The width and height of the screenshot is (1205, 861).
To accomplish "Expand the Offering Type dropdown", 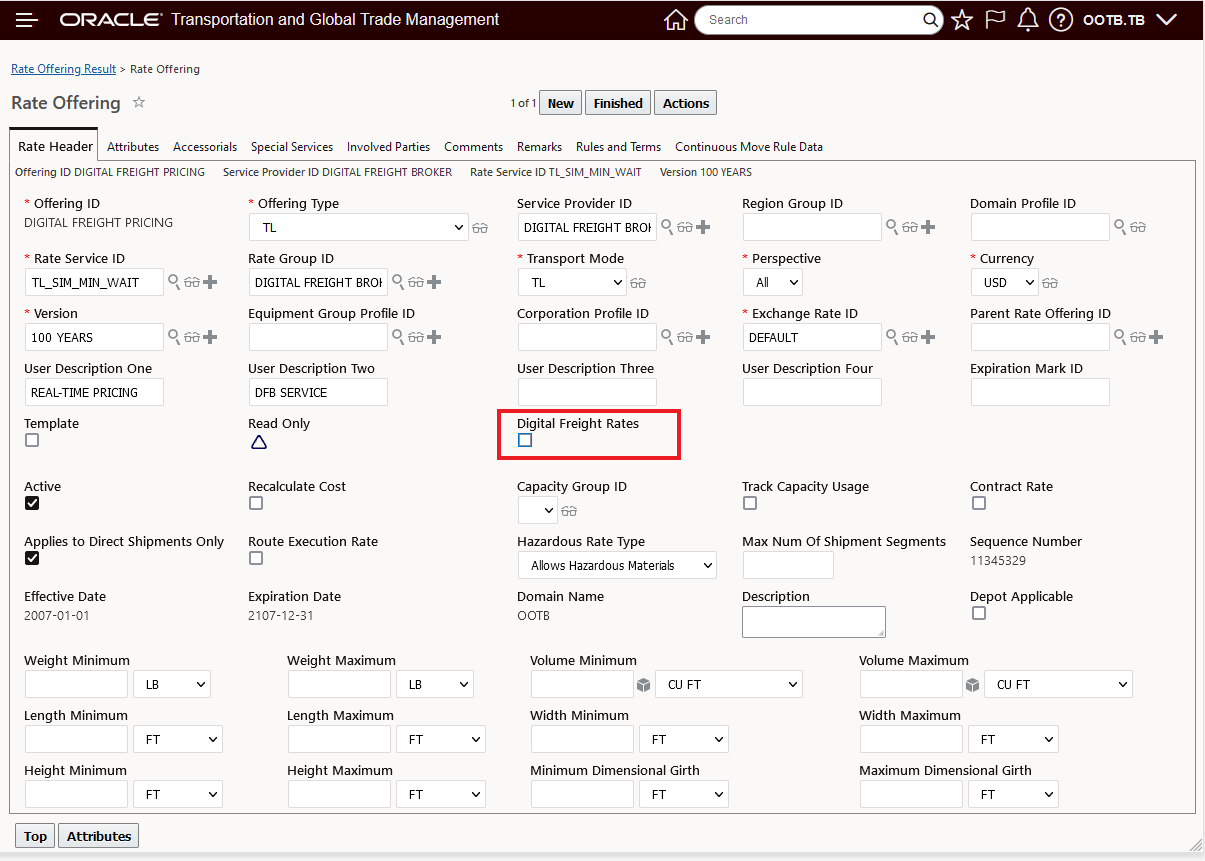I will [358, 227].
